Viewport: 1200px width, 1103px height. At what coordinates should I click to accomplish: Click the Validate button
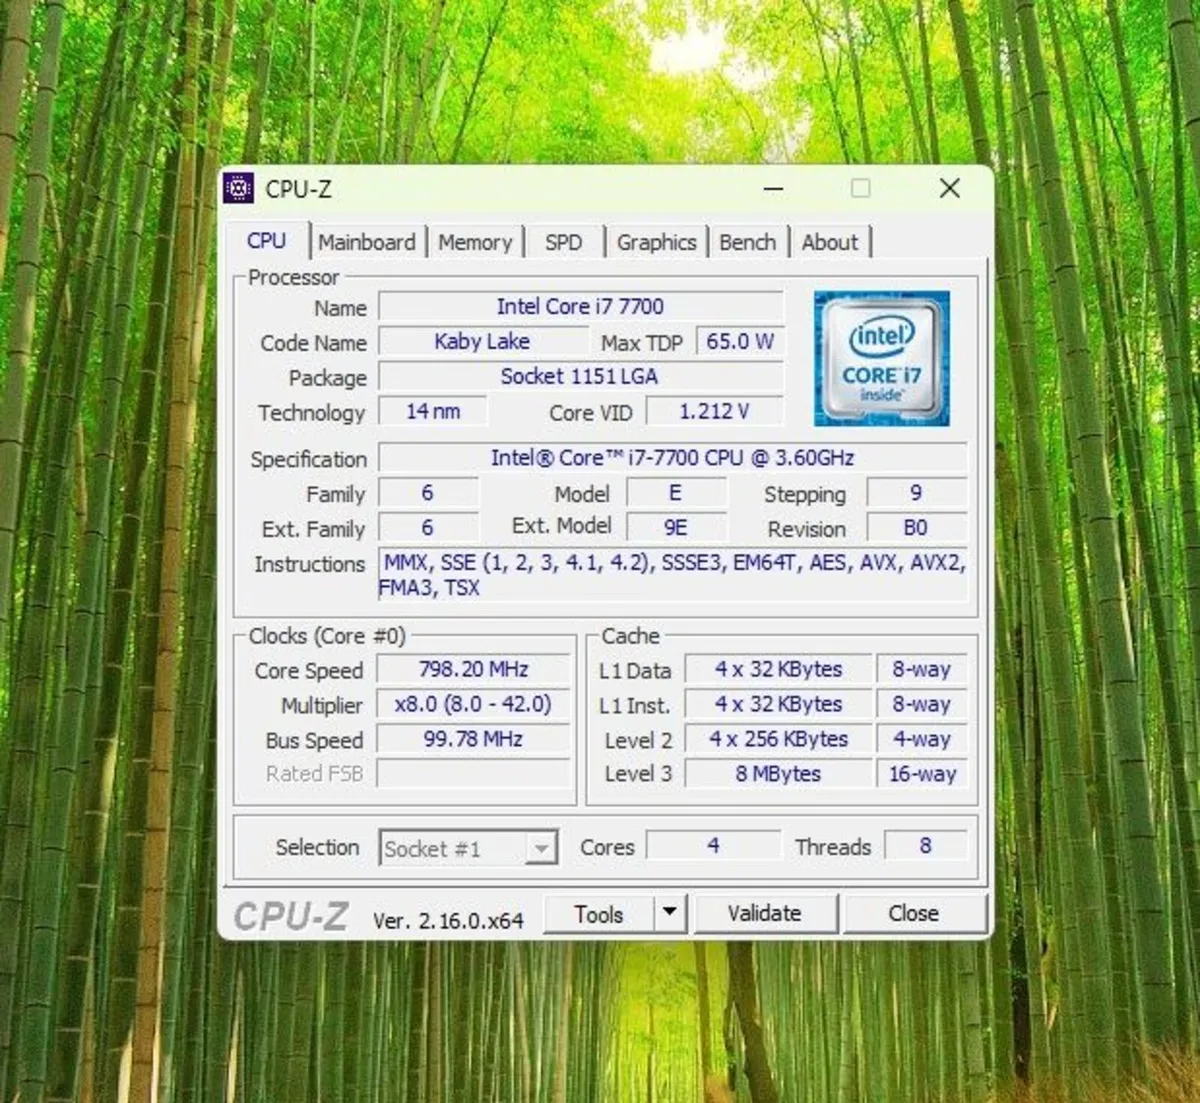pos(765,913)
